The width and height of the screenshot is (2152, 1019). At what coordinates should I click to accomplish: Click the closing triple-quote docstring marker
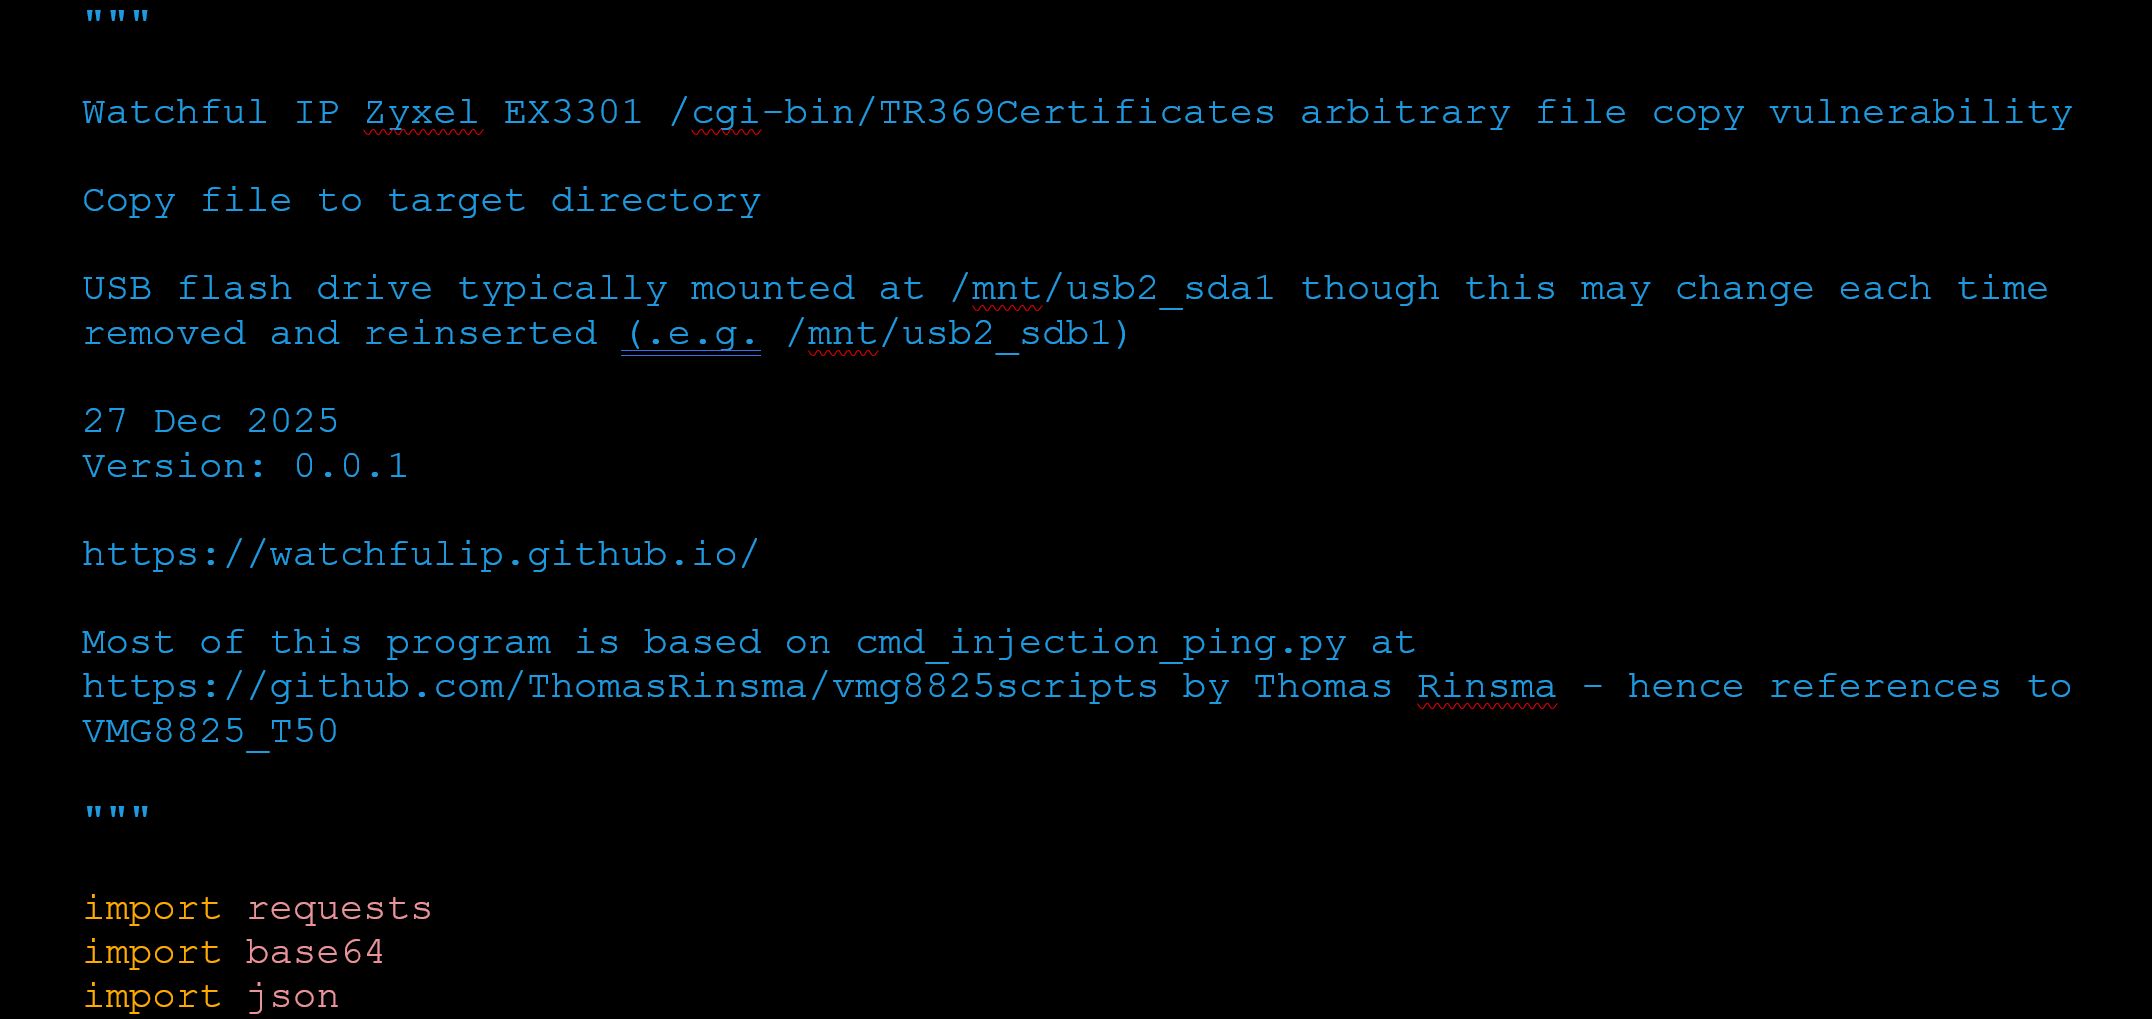click(116, 816)
